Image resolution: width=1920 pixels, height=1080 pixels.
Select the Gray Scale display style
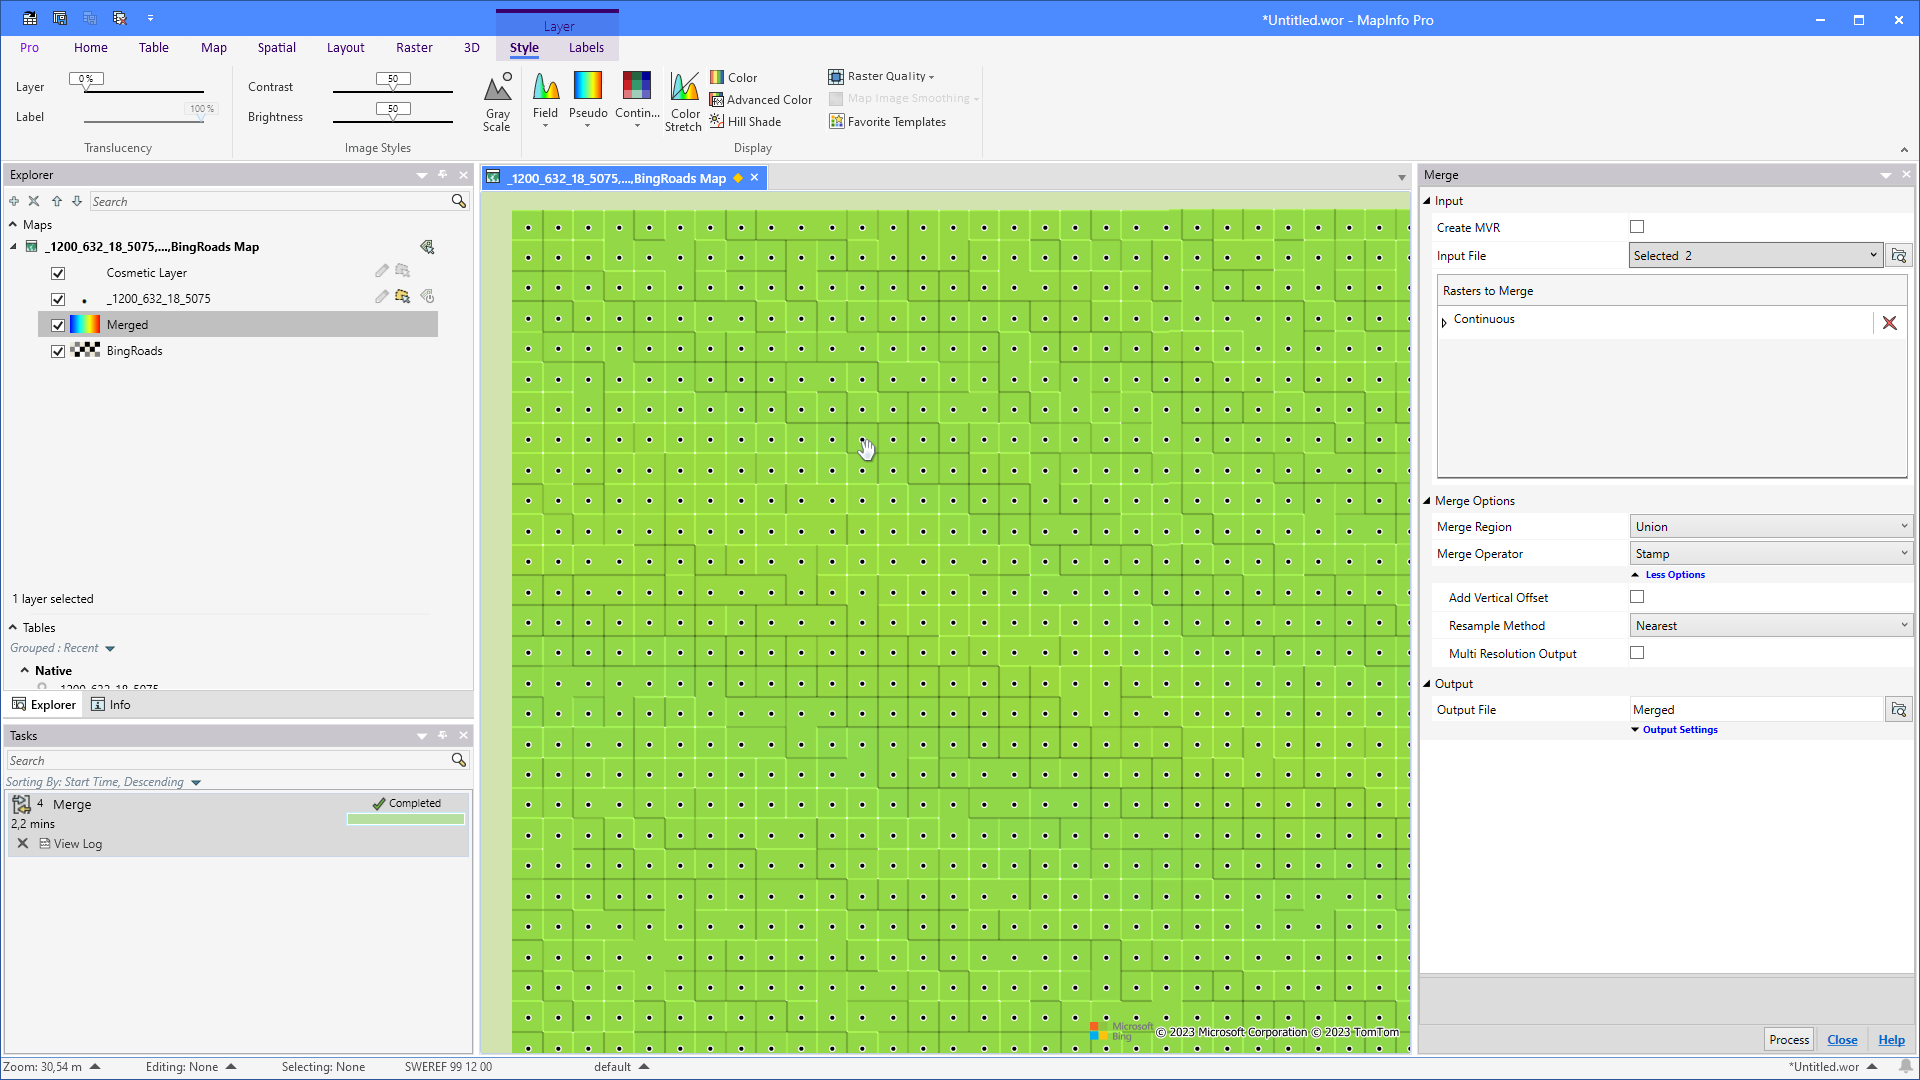tap(497, 100)
